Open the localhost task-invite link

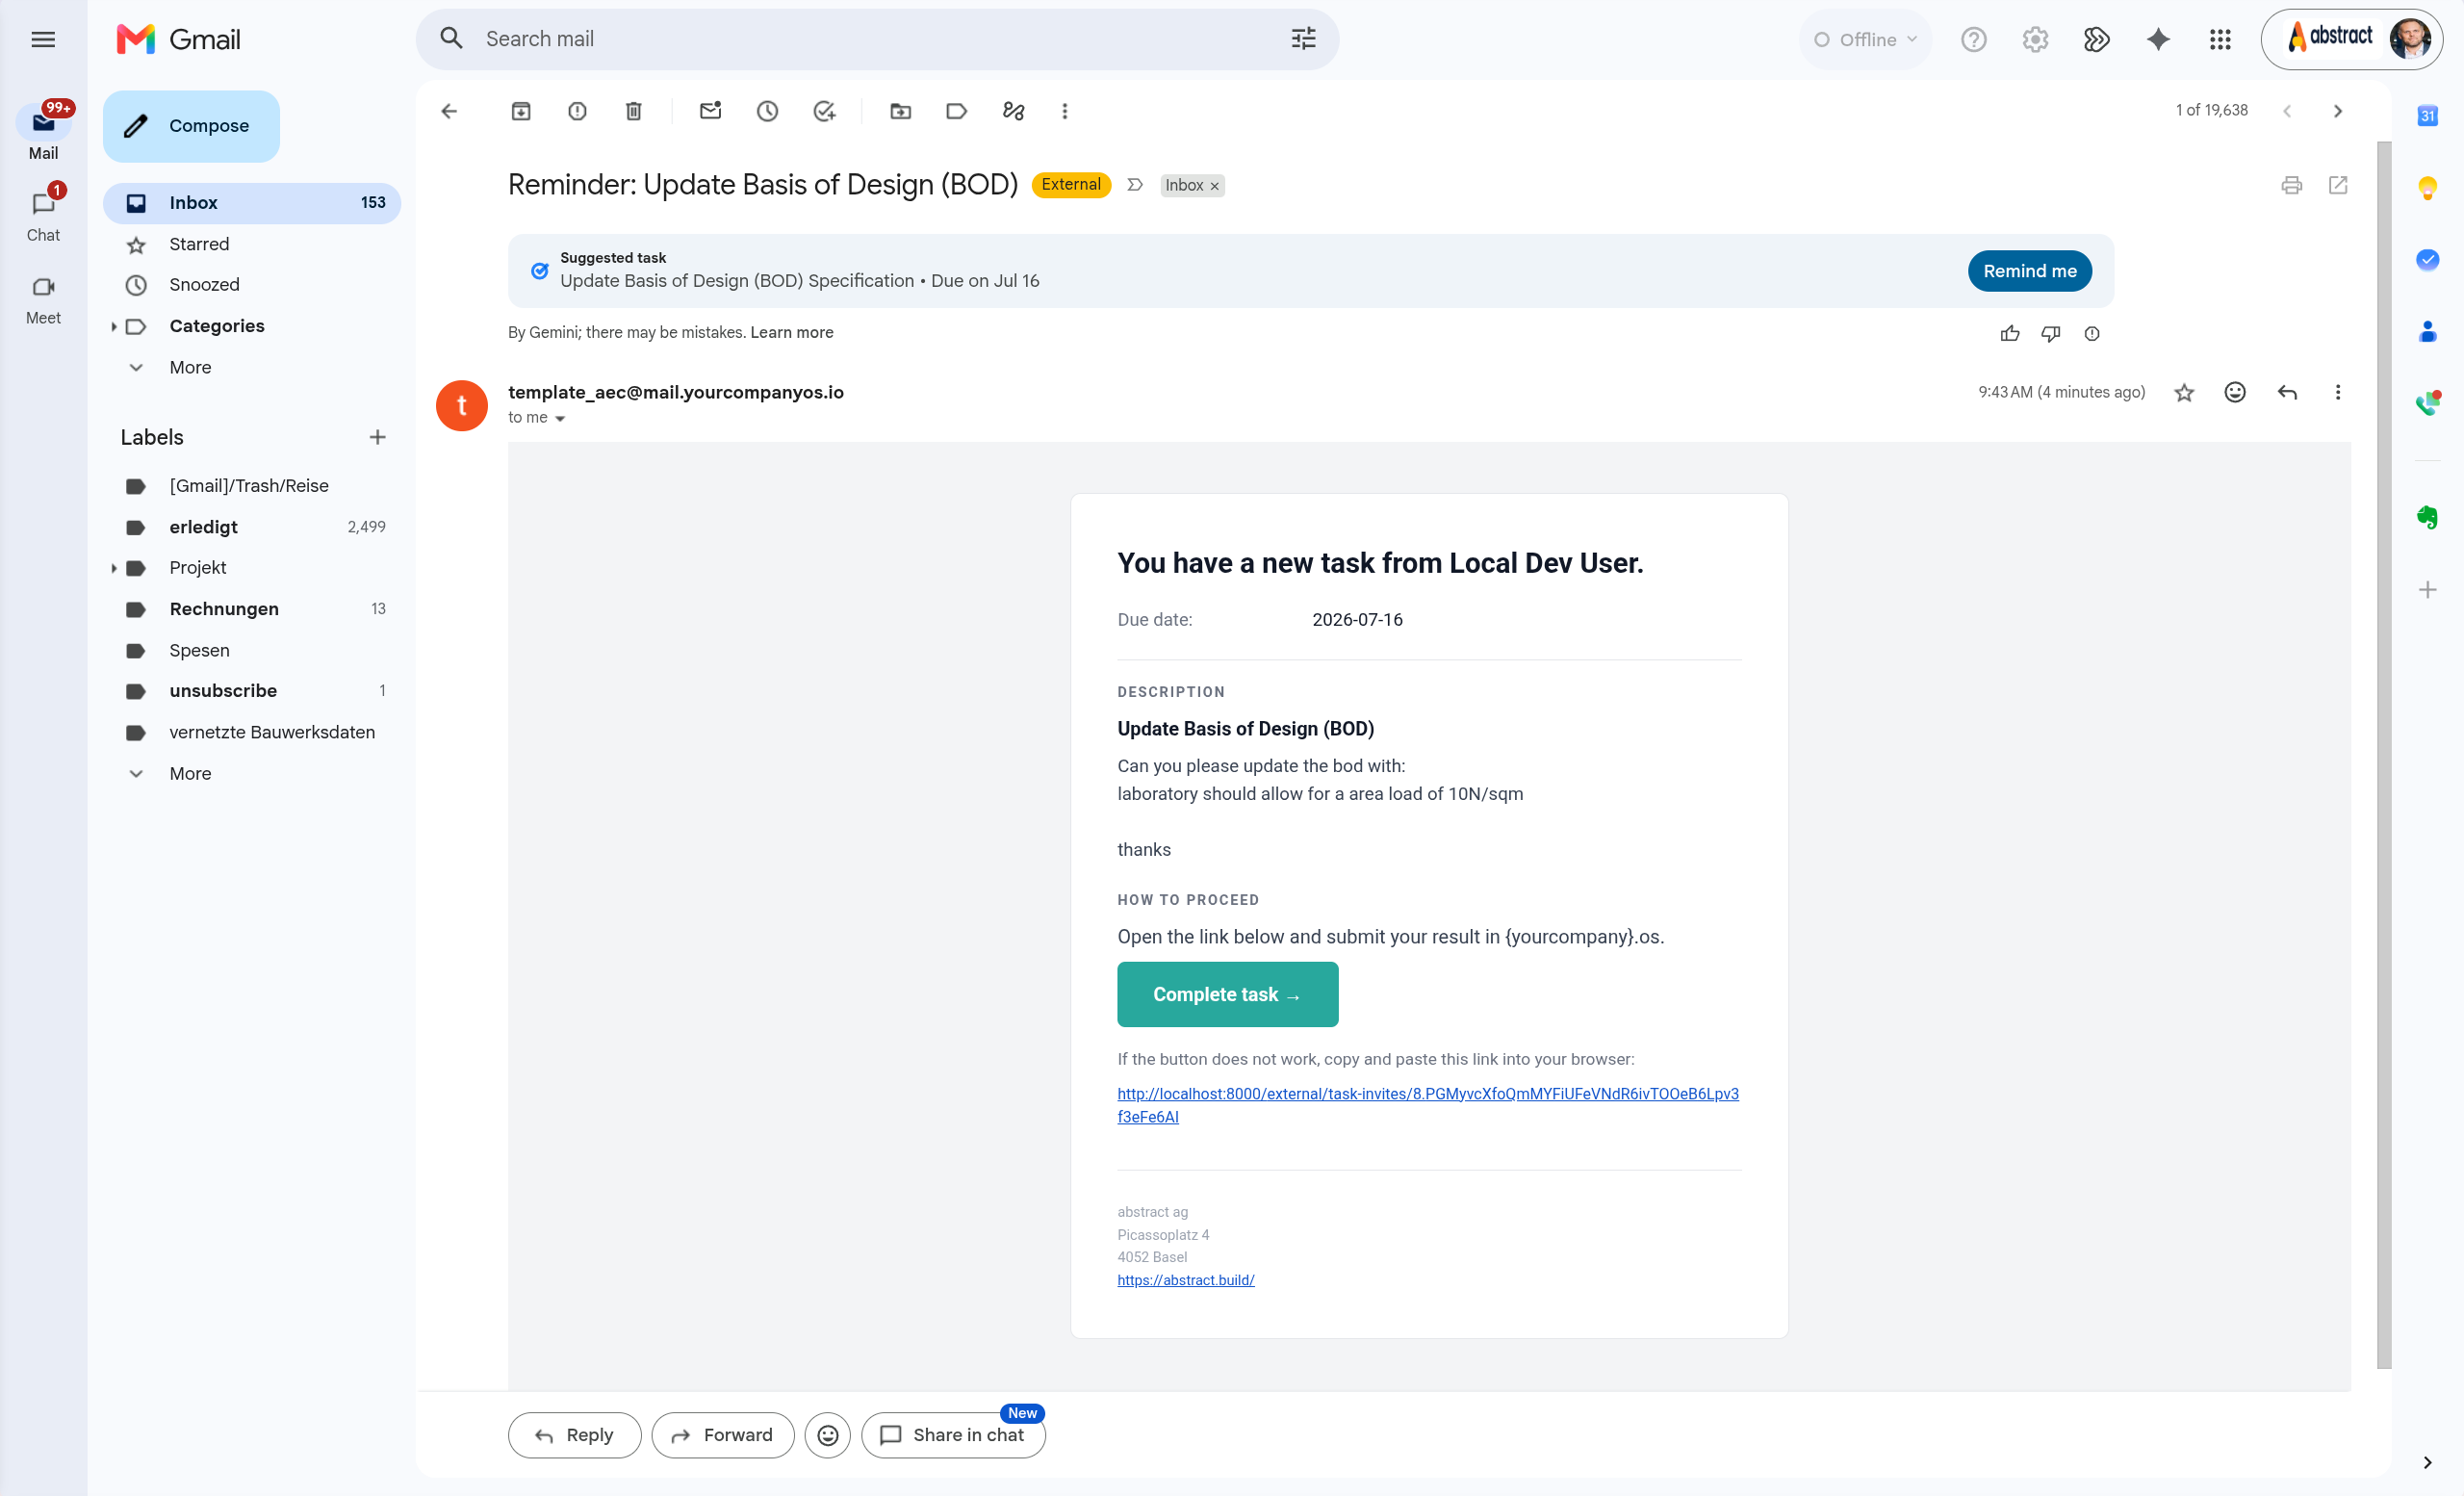[x=1427, y=1105]
